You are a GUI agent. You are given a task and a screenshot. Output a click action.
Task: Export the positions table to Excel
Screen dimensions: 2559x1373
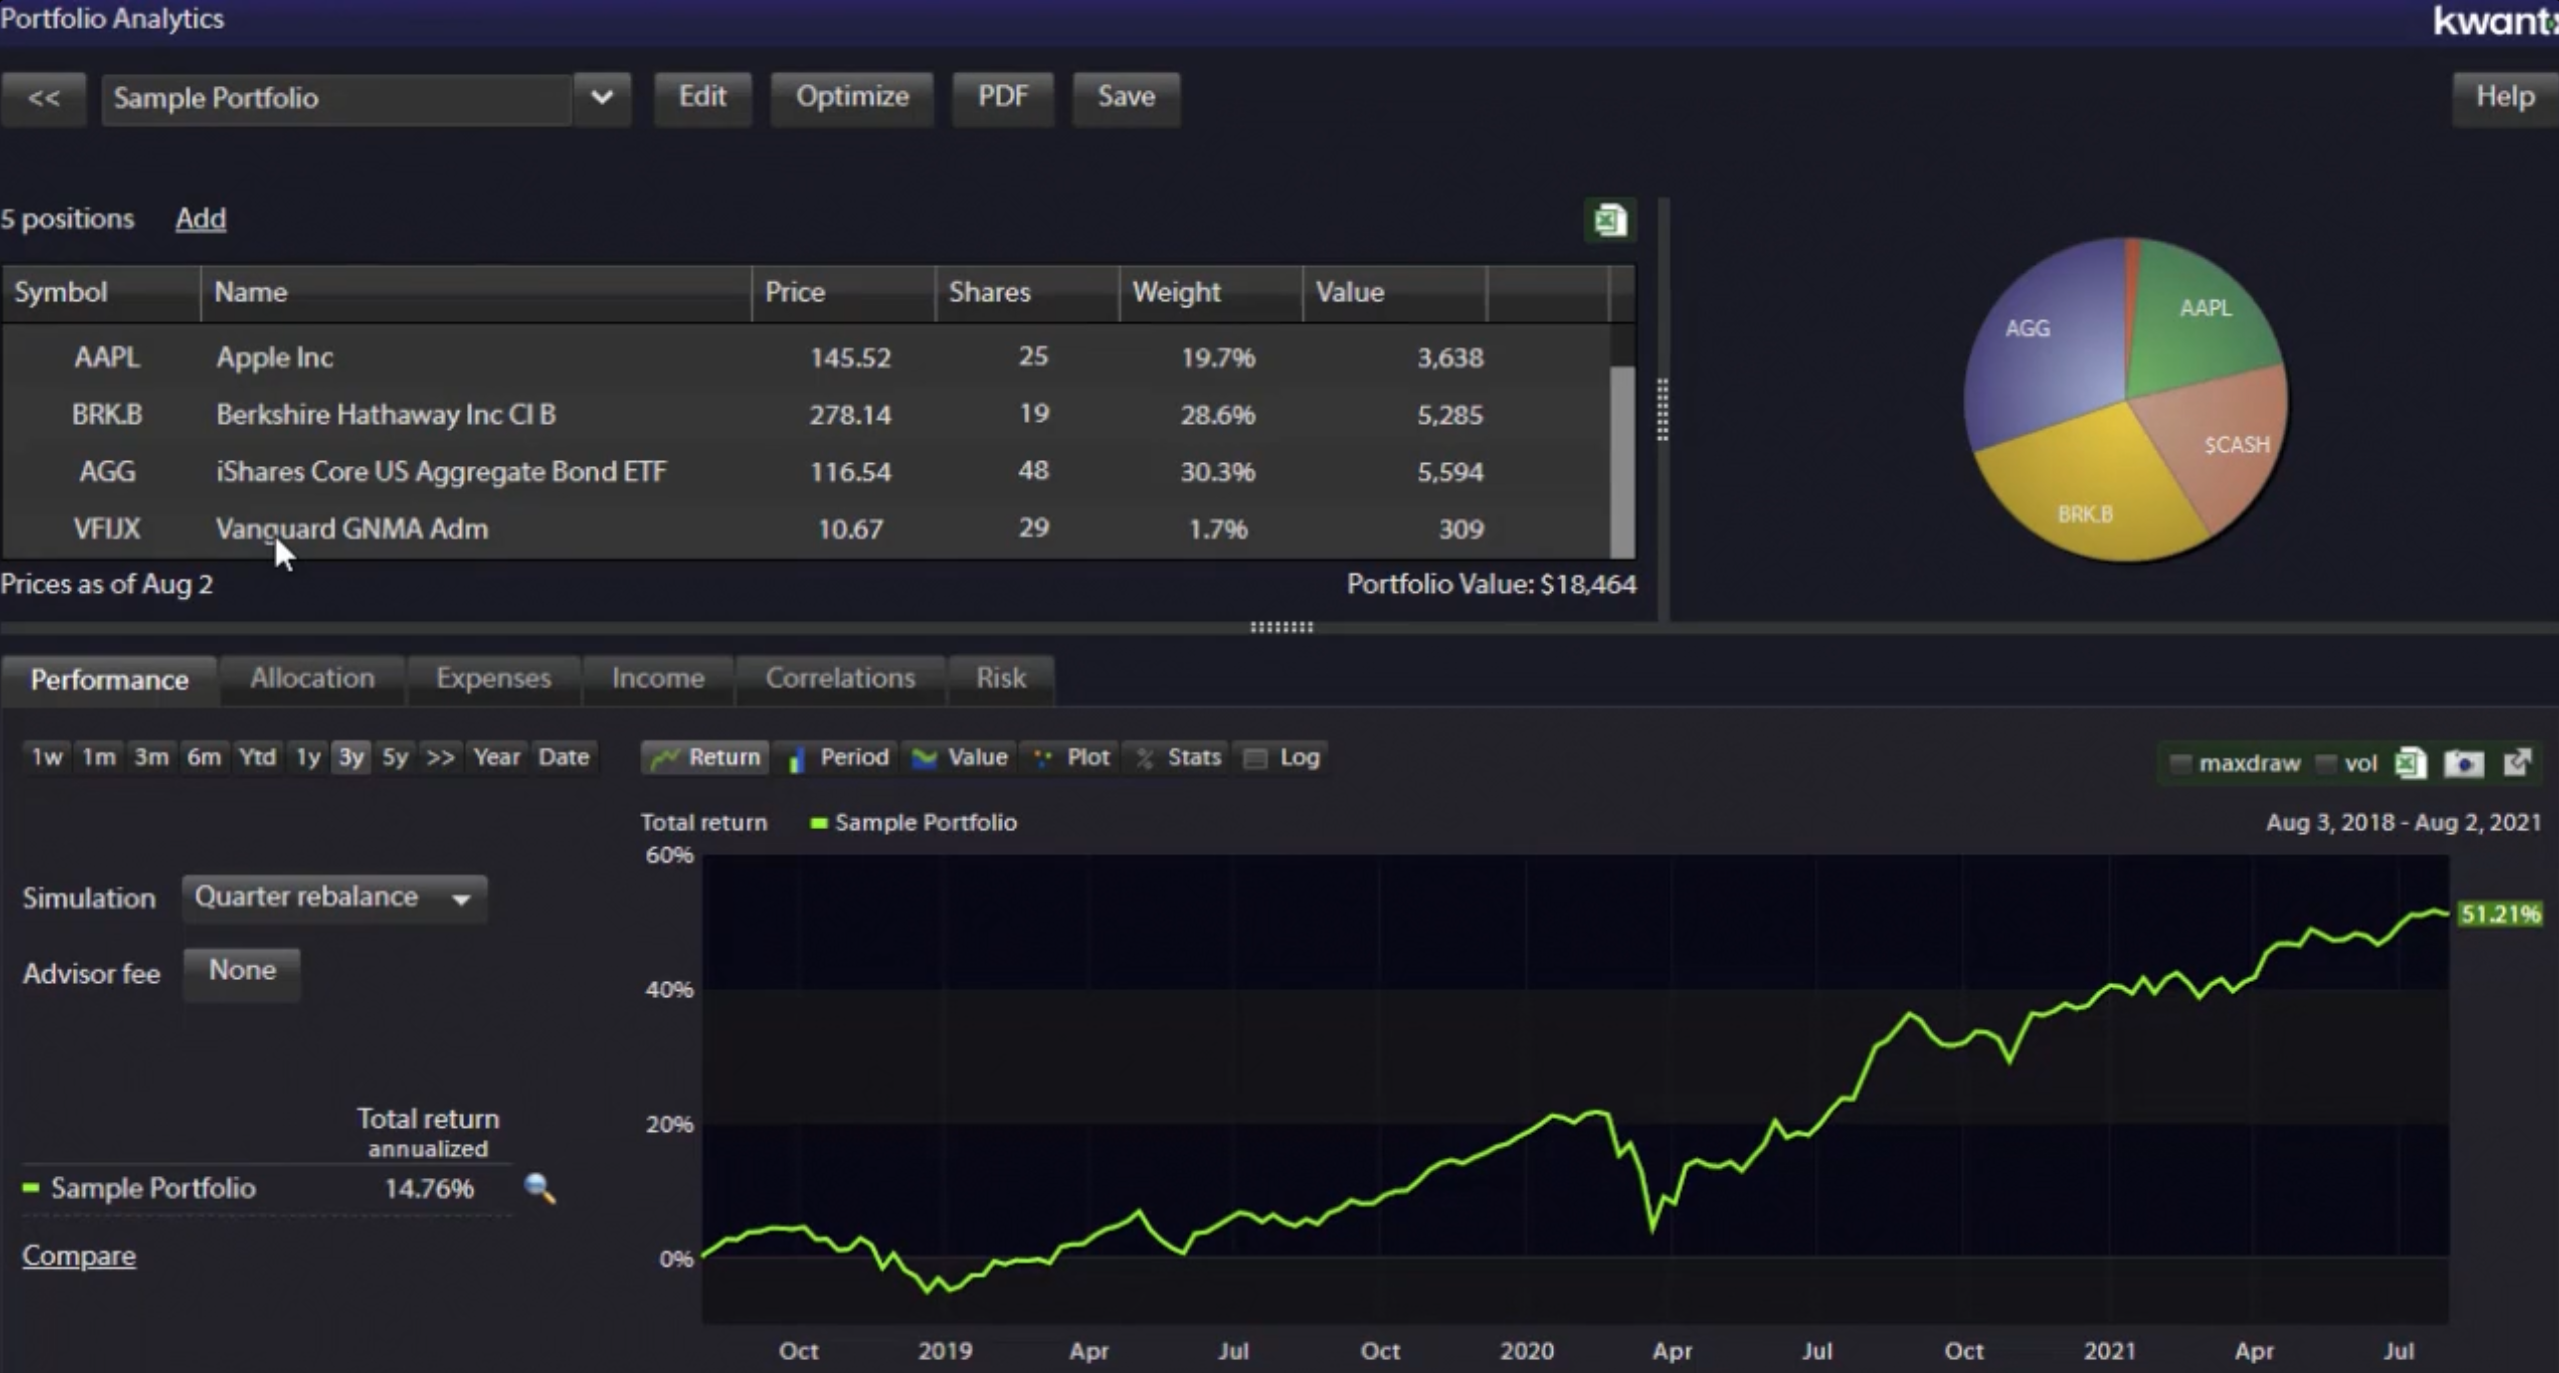1610,219
